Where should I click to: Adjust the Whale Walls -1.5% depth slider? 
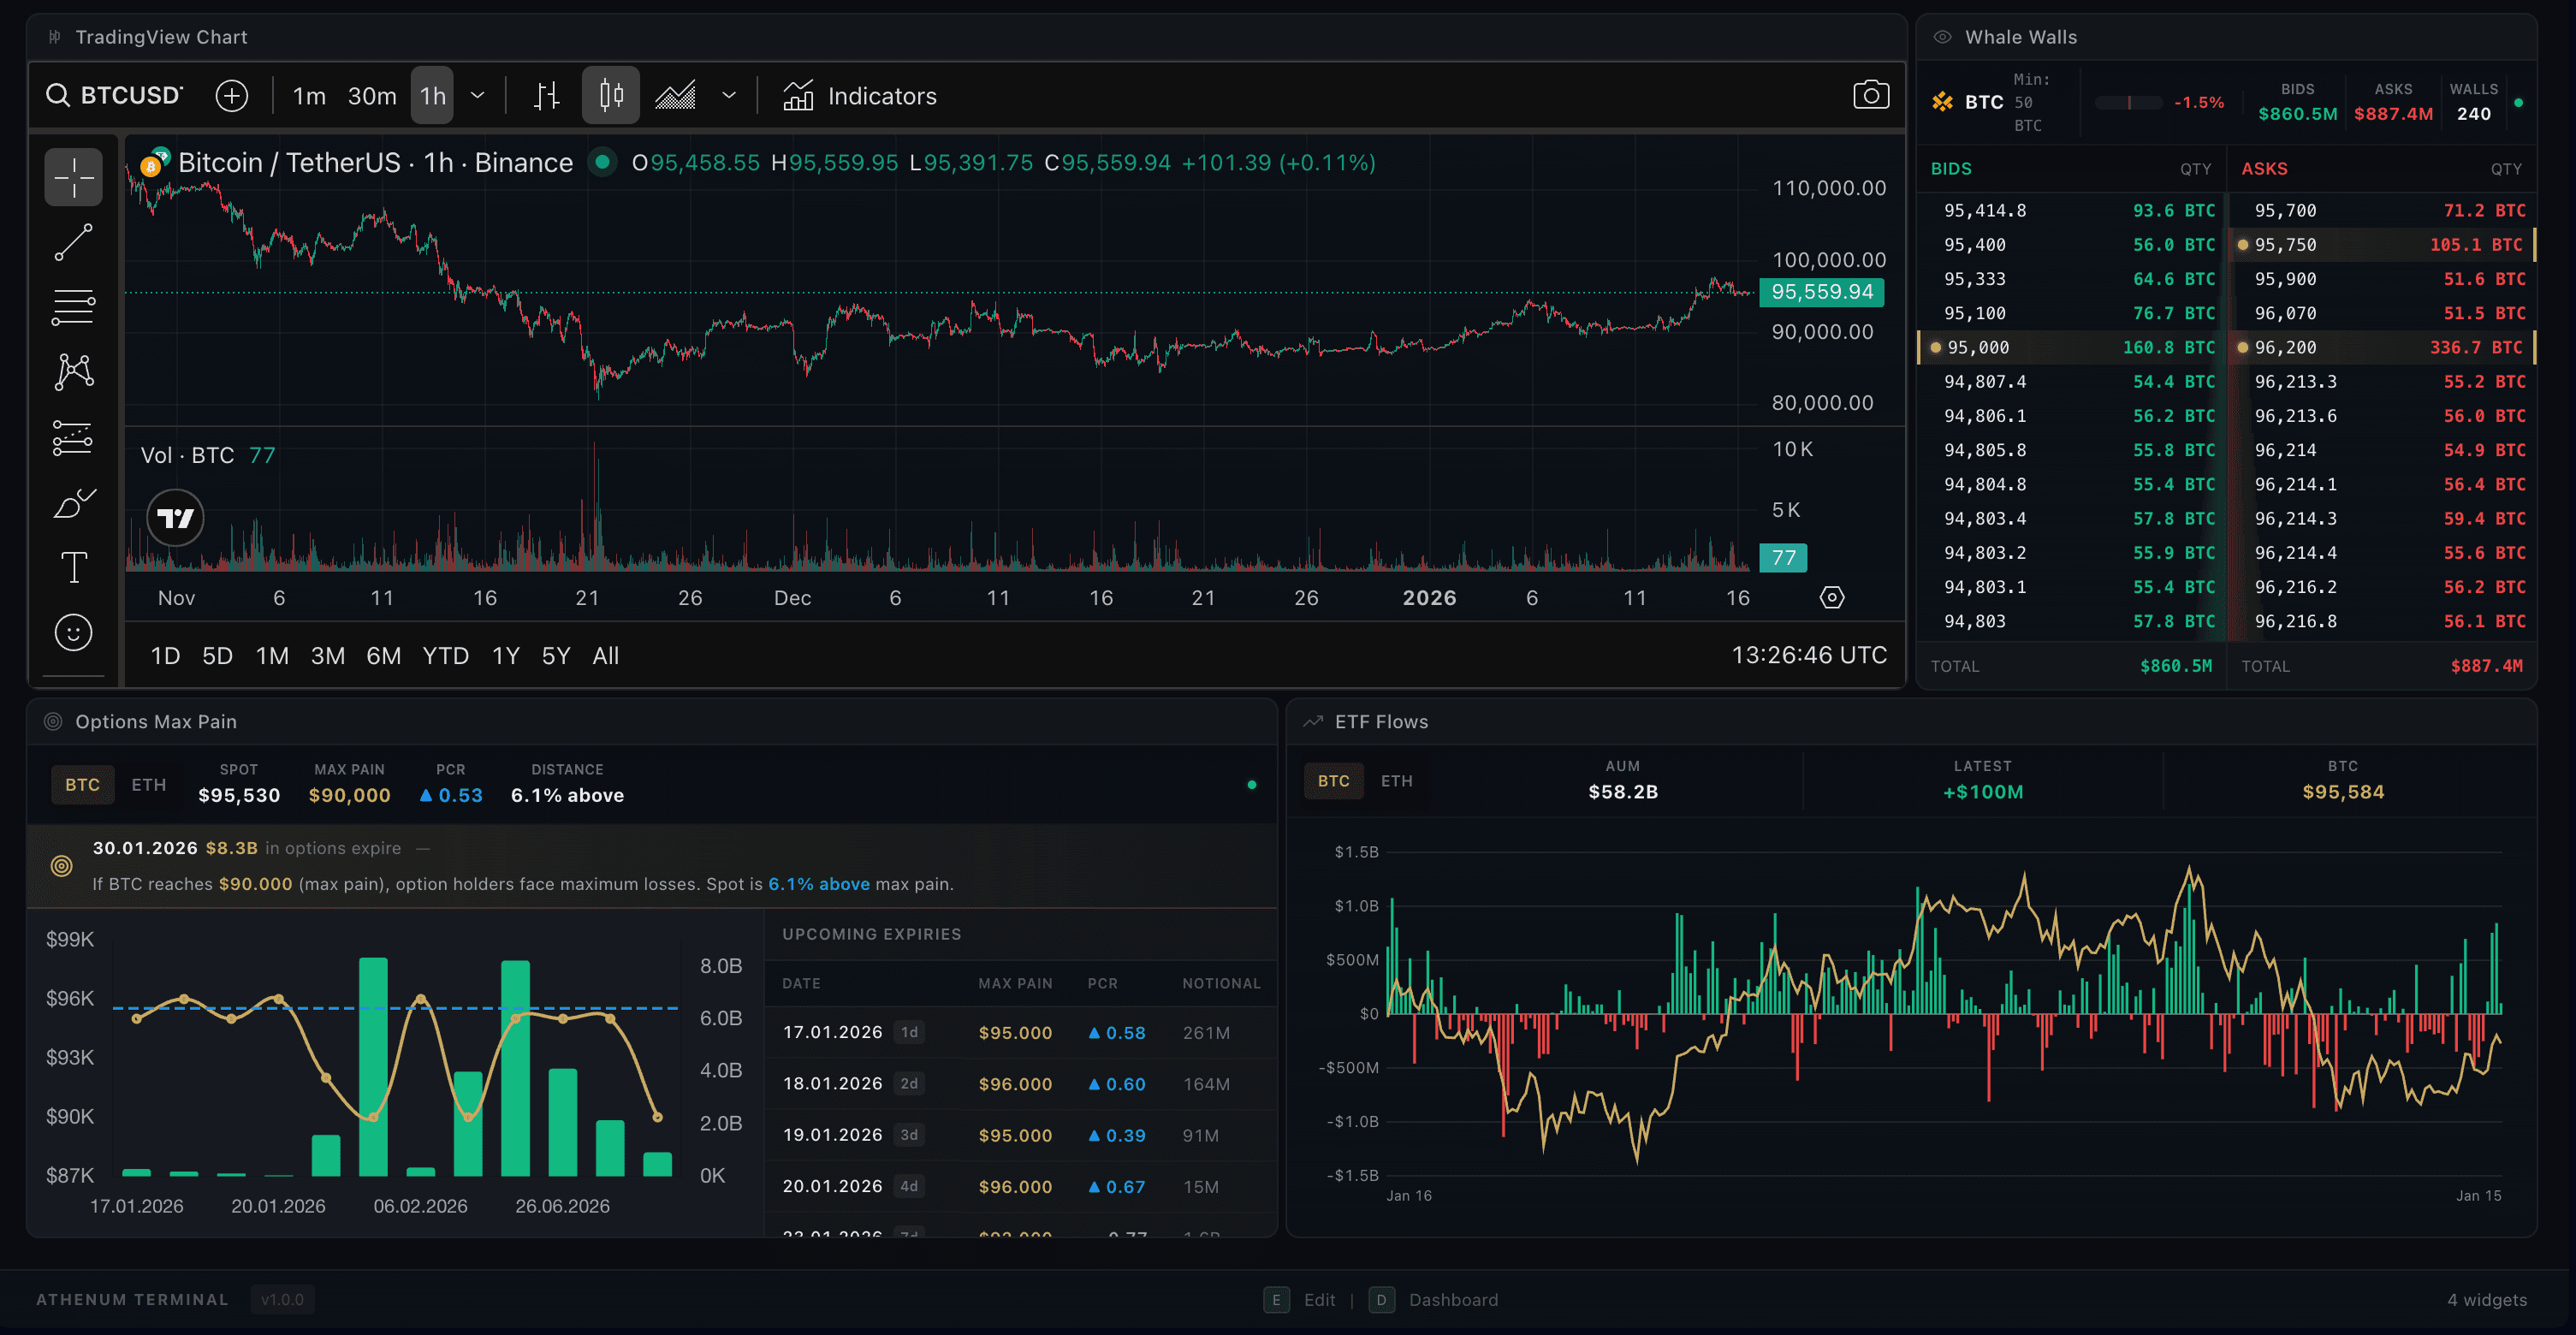pyautogui.click(x=2130, y=102)
